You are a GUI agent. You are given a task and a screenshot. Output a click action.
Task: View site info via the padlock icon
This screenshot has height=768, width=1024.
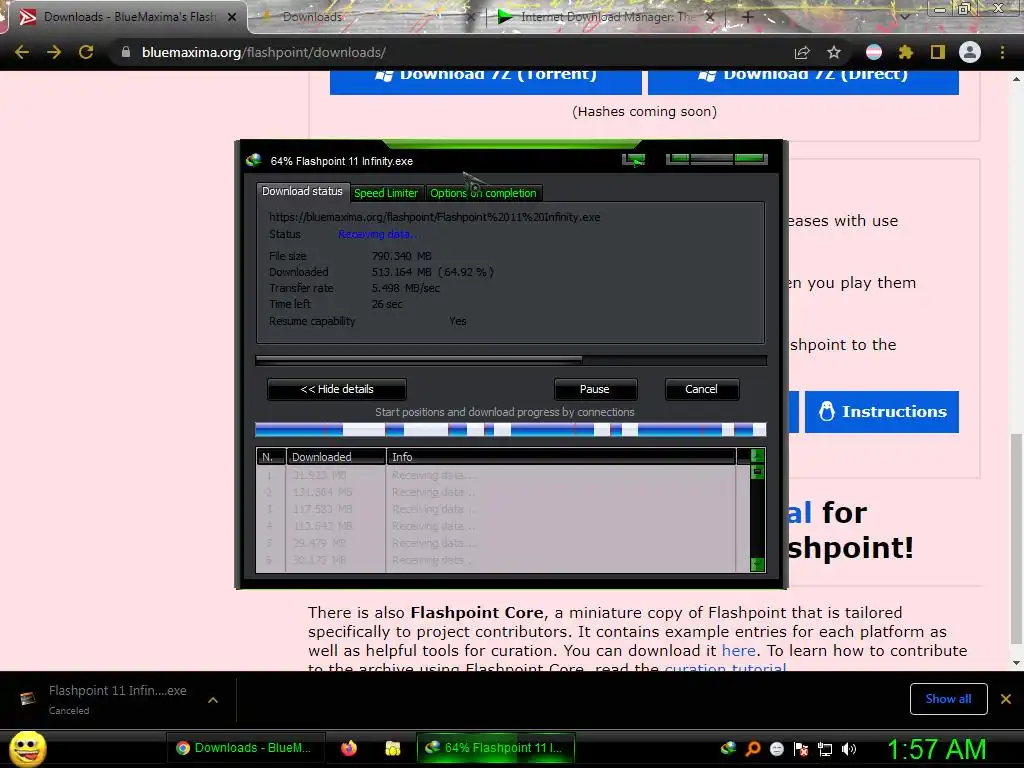tap(125, 52)
